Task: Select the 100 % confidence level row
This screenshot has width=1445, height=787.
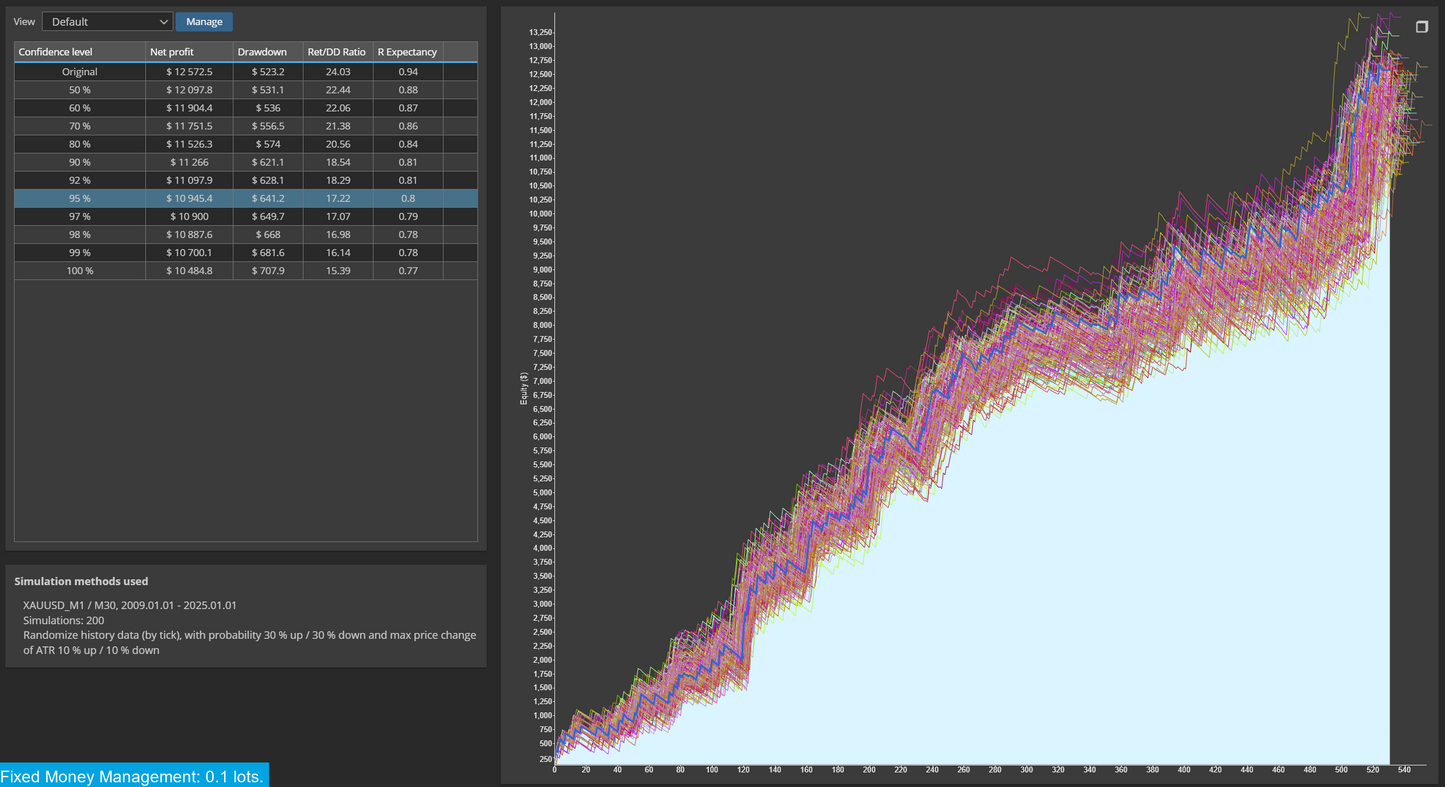Action: click(246, 270)
